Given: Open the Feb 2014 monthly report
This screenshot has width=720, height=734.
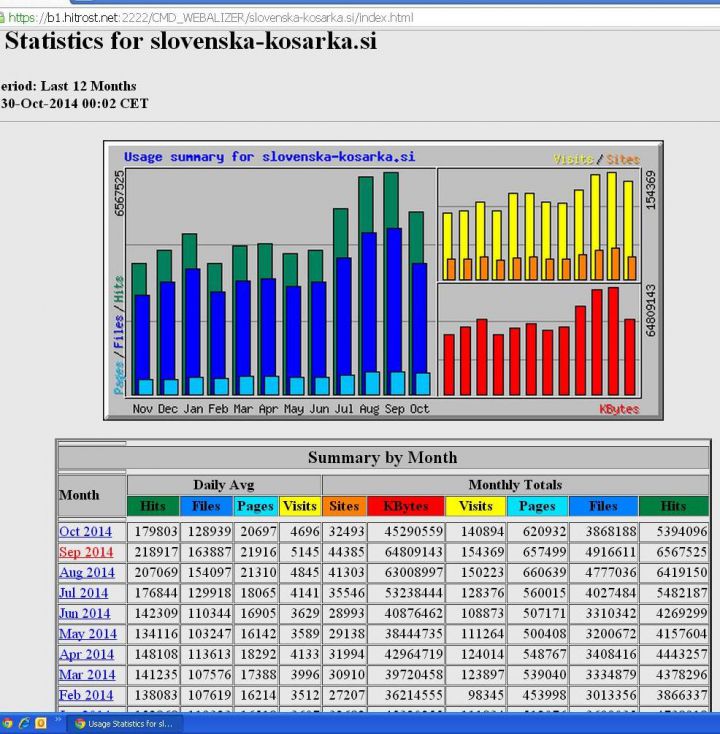Looking at the screenshot, I should click(86, 695).
